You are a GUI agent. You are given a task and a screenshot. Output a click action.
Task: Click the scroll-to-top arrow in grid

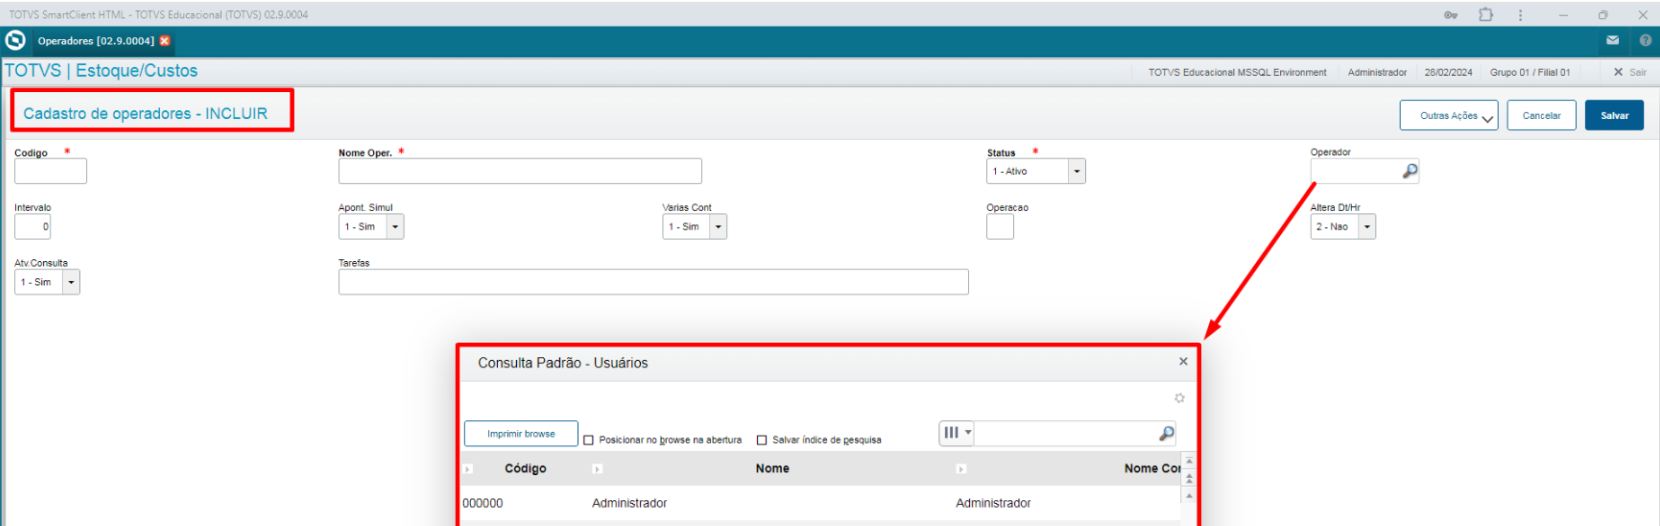pyautogui.click(x=1189, y=462)
